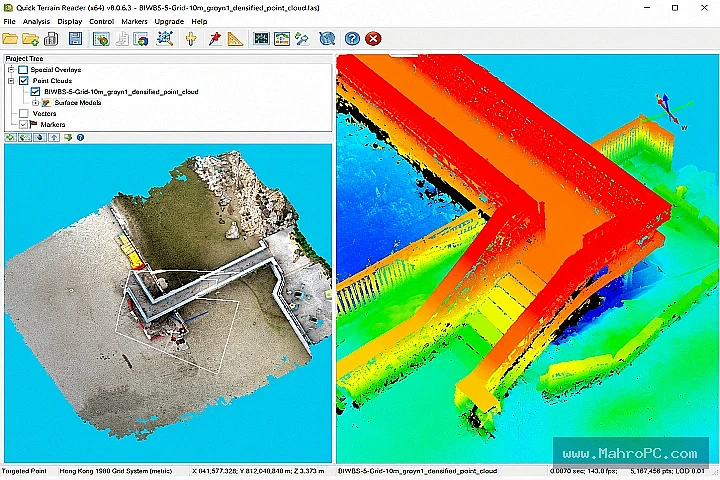Screen dimensions: 720x480
Task: Click the small blue info icon under Project Tree
Action: click(80, 137)
